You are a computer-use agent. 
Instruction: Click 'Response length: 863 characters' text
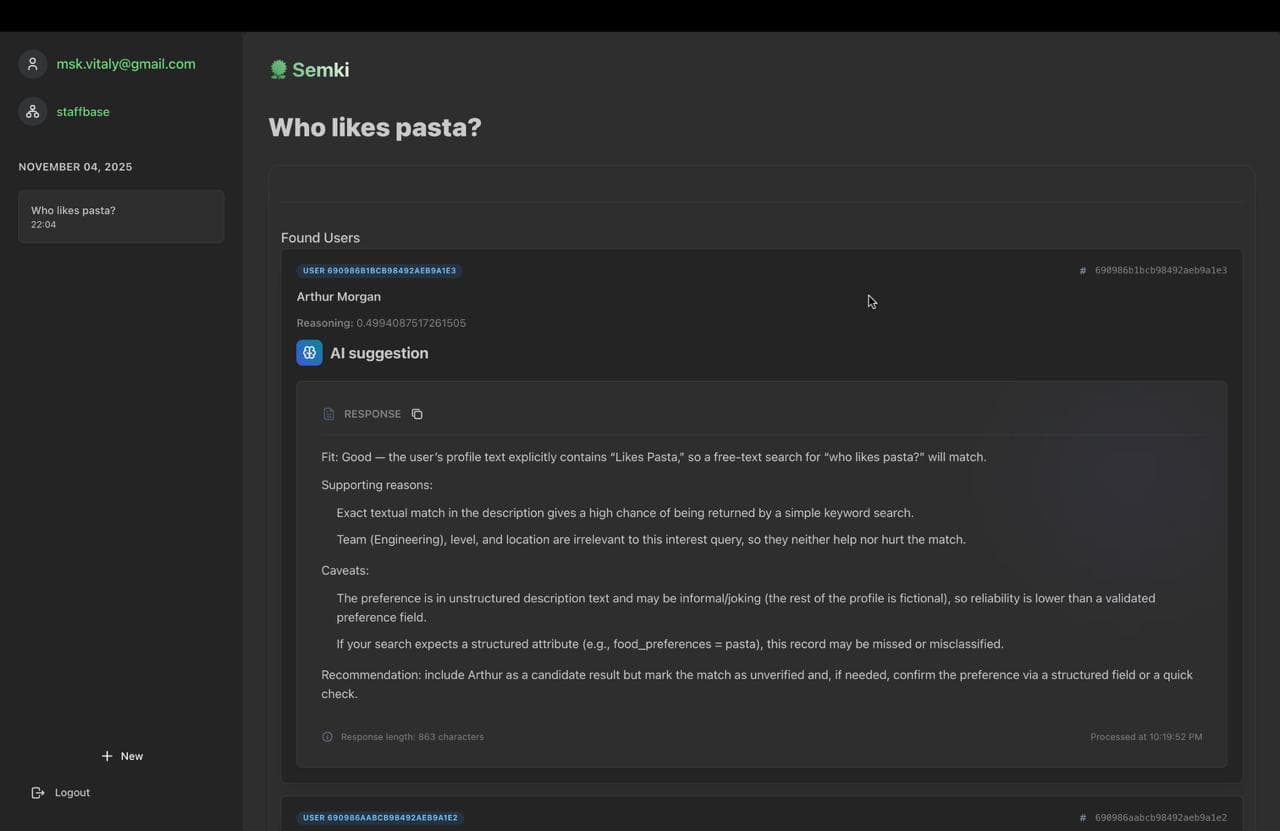point(412,737)
